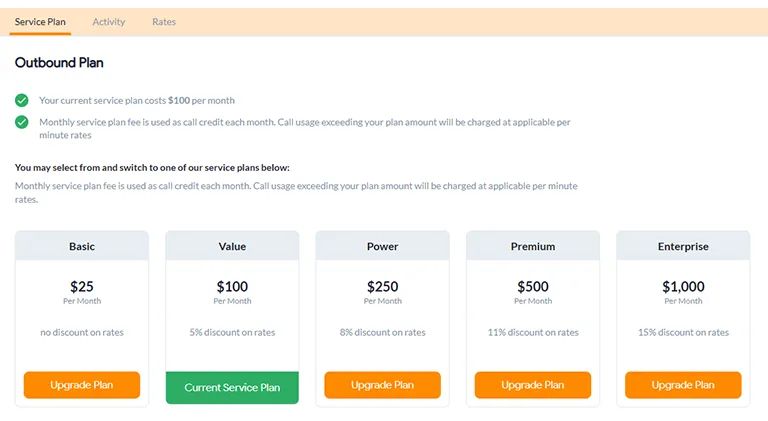Viewport: 768px width, 421px height.
Task: Select the Value plan card header
Action: tap(232, 246)
